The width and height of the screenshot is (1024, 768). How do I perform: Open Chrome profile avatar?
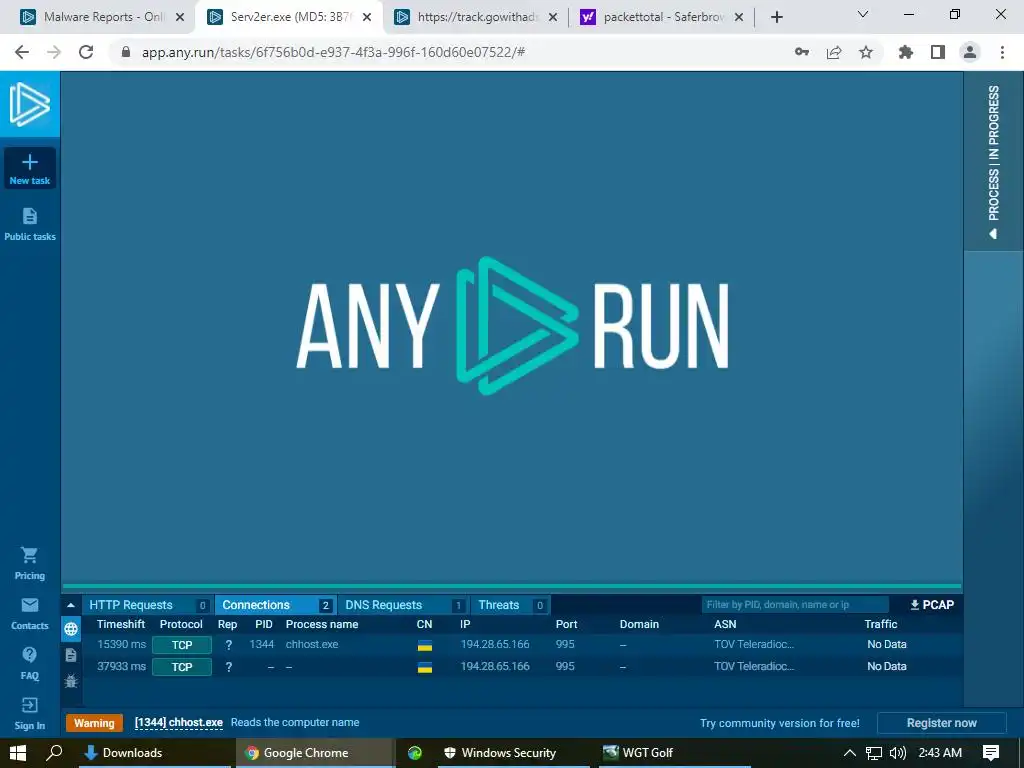coord(970,52)
